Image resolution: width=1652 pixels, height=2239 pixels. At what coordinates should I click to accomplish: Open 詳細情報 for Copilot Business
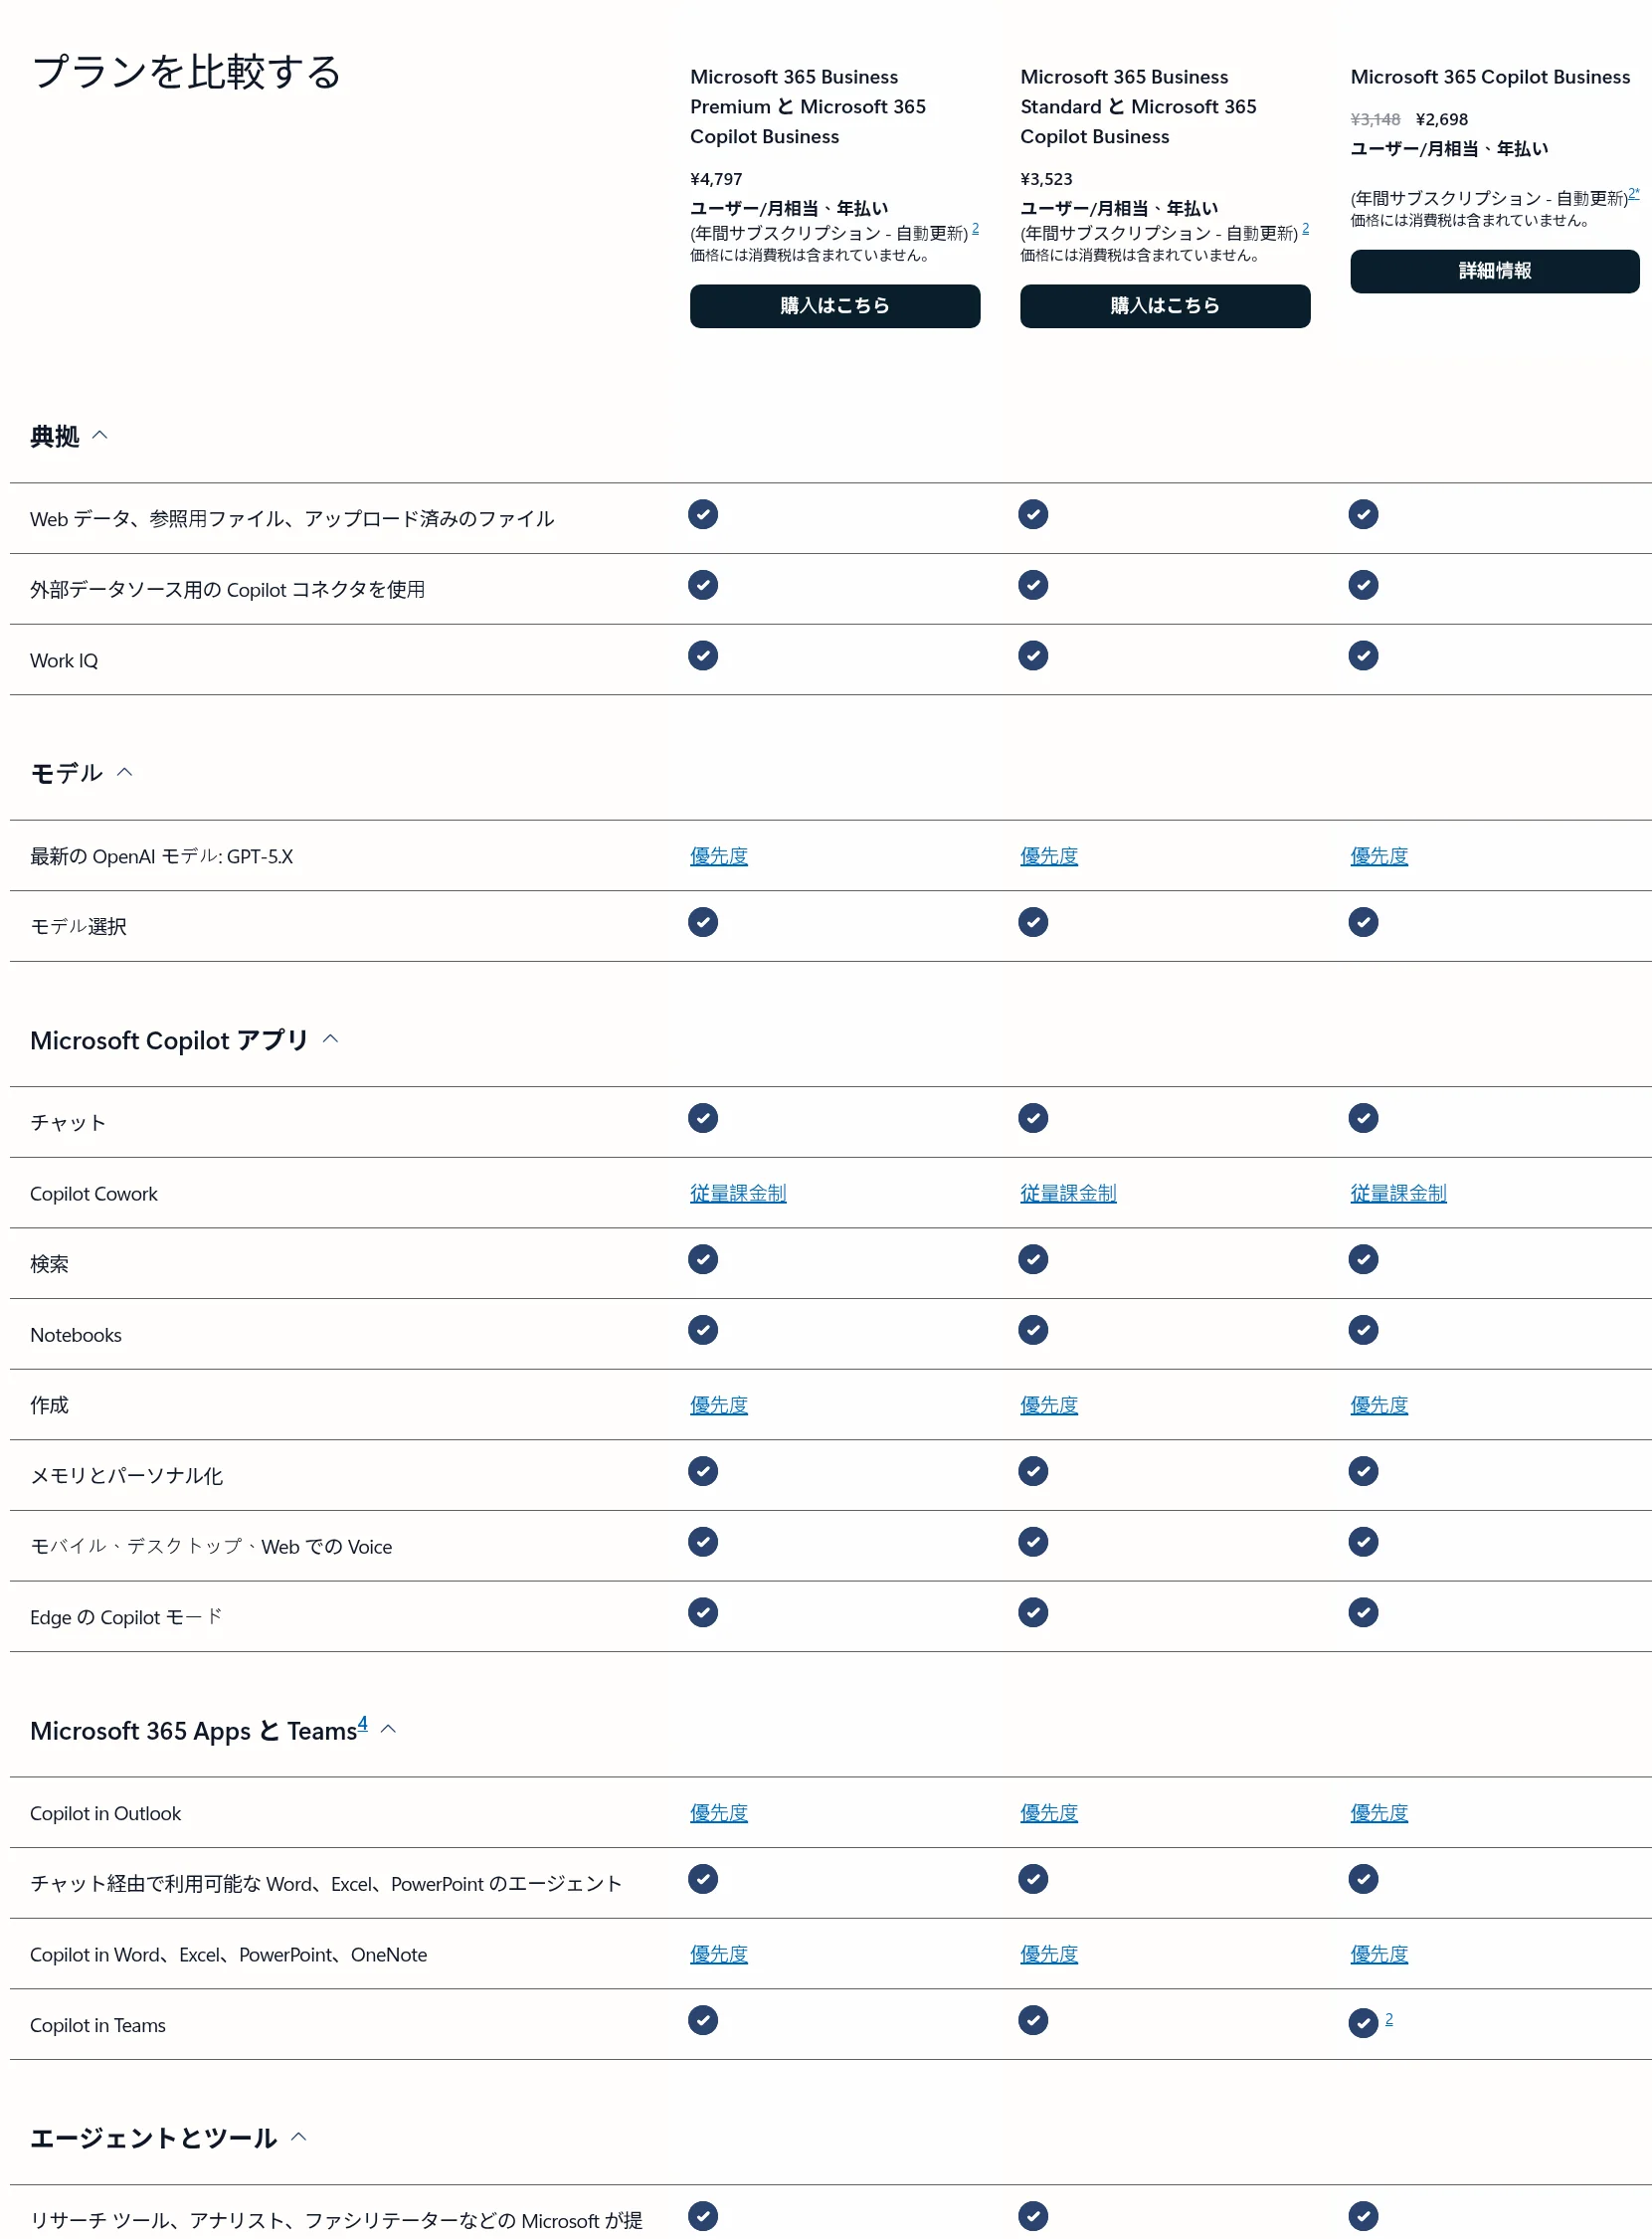pyautogui.click(x=1494, y=271)
